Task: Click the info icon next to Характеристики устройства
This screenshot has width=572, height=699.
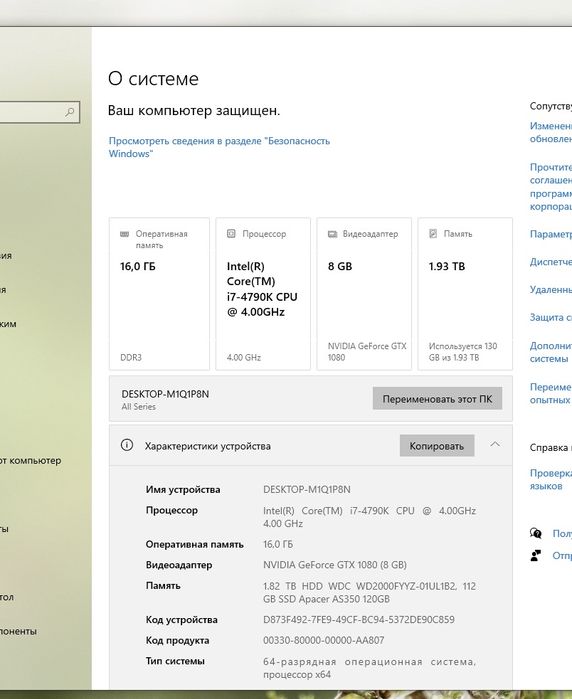Action: pos(127,445)
